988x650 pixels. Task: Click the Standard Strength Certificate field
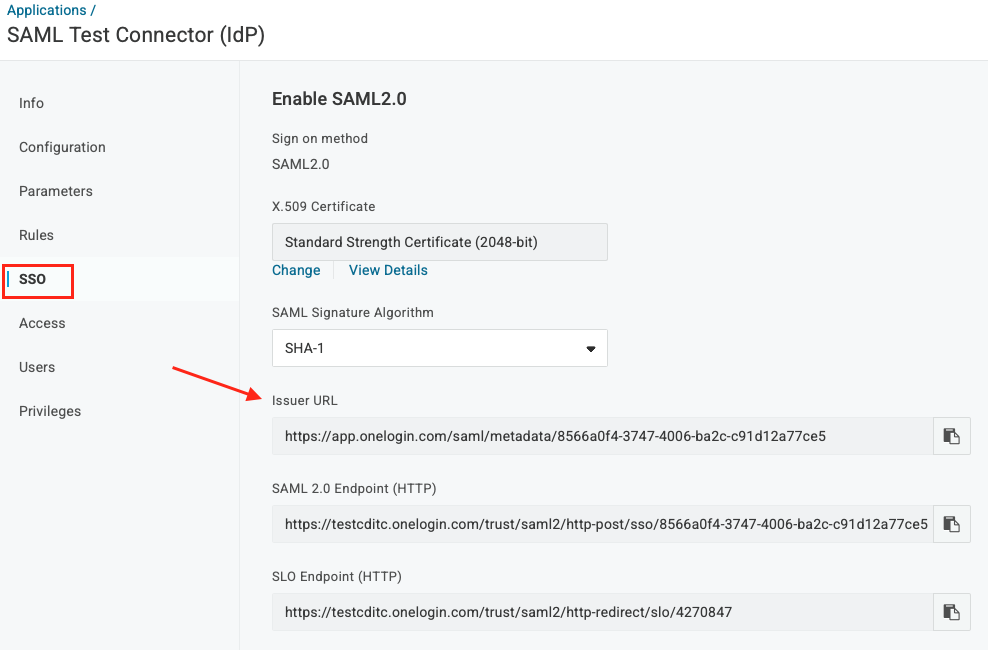click(x=439, y=242)
